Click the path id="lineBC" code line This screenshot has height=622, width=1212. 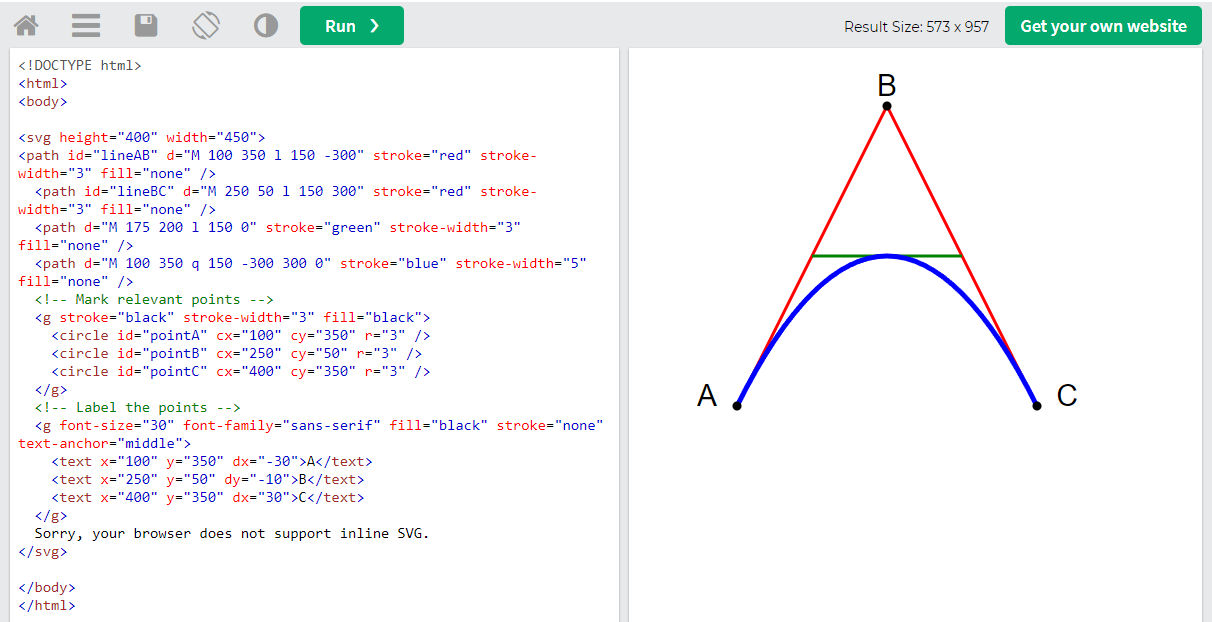click(277, 200)
